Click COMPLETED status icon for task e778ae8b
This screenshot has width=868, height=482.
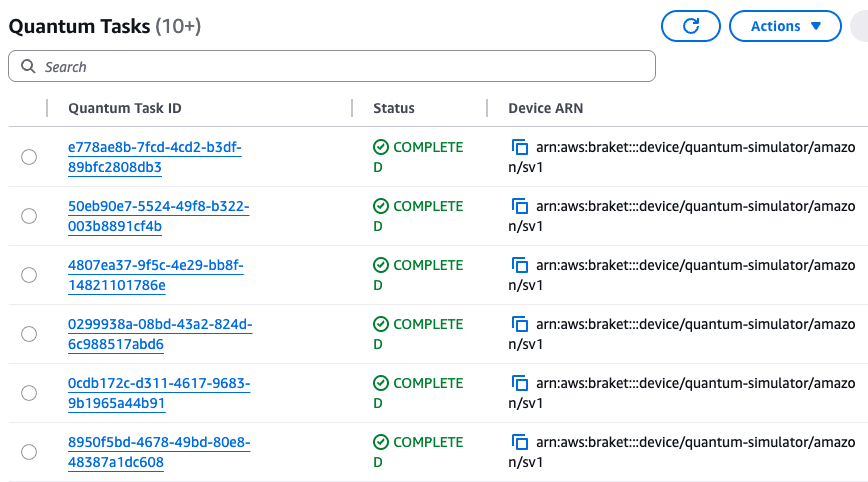point(381,147)
